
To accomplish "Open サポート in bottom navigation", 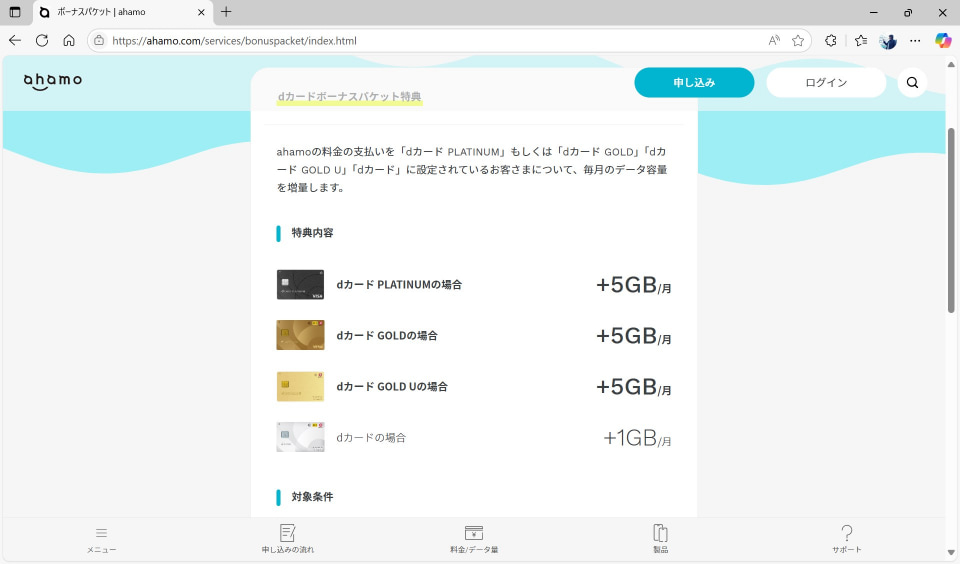I will click(846, 539).
